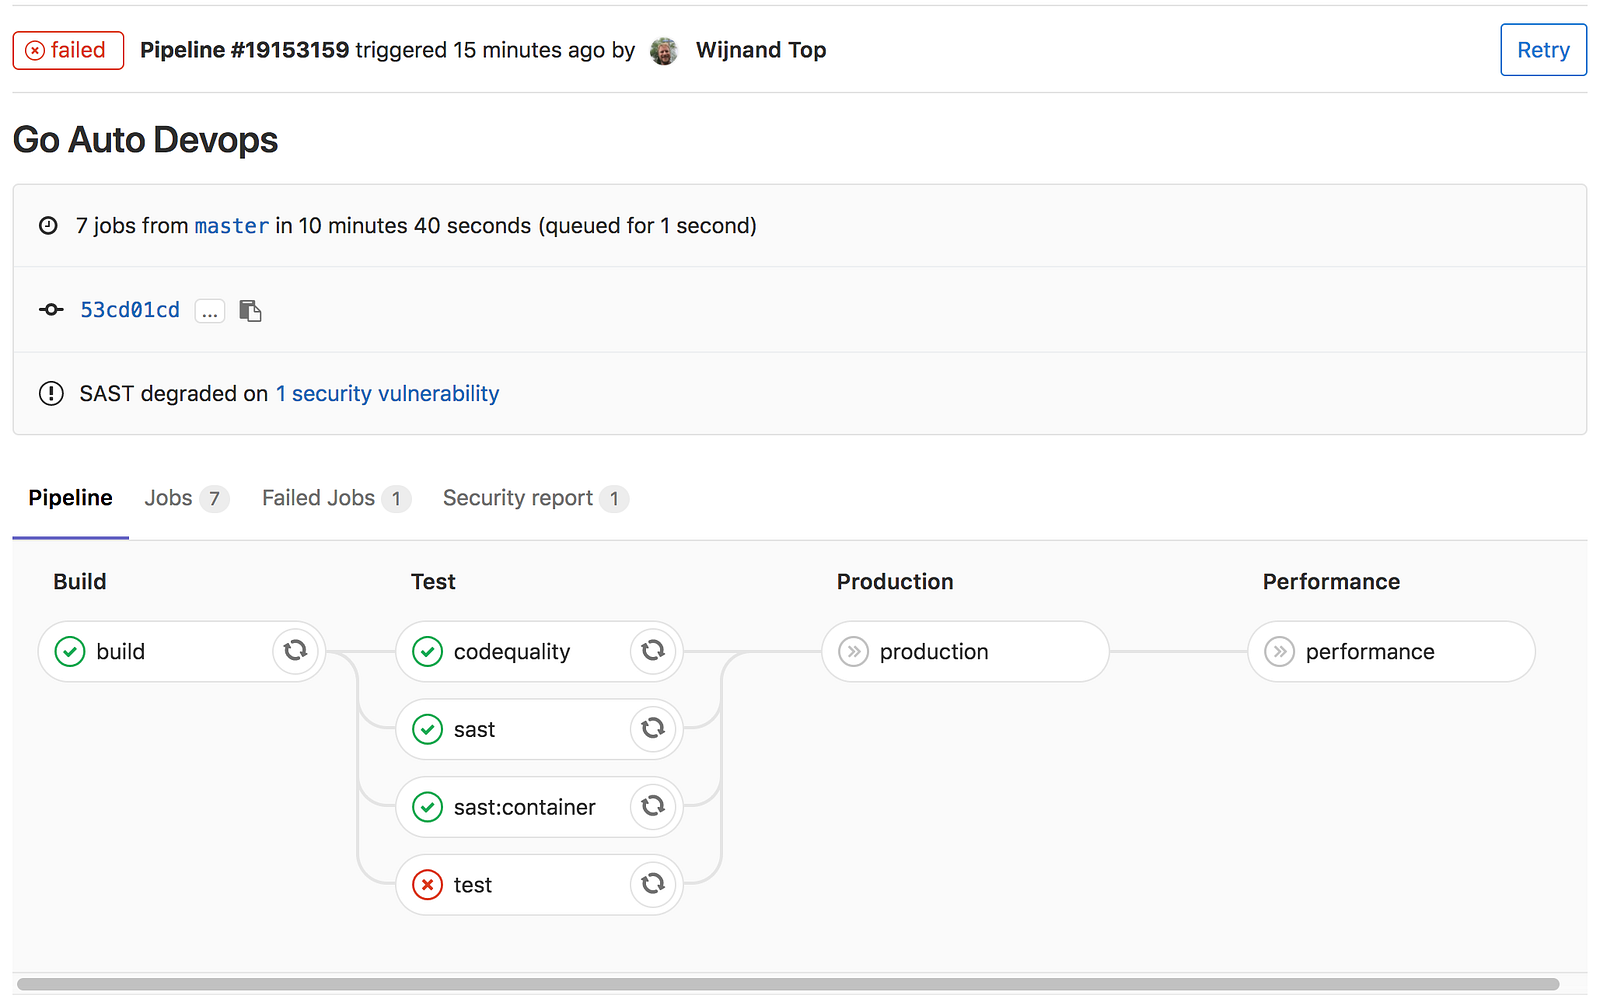Click retry icon next to codequality job
The height and width of the screenshot is (1006, 1600).
click(653, 651)
